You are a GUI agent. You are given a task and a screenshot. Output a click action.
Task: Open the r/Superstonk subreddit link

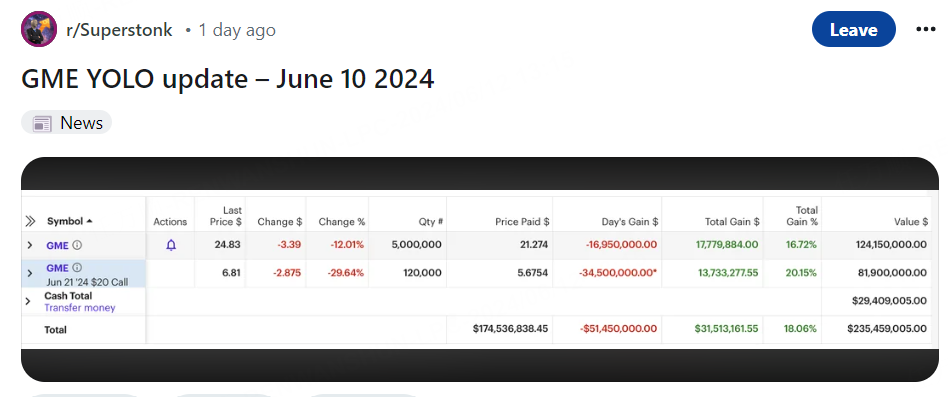pos(119,30)
